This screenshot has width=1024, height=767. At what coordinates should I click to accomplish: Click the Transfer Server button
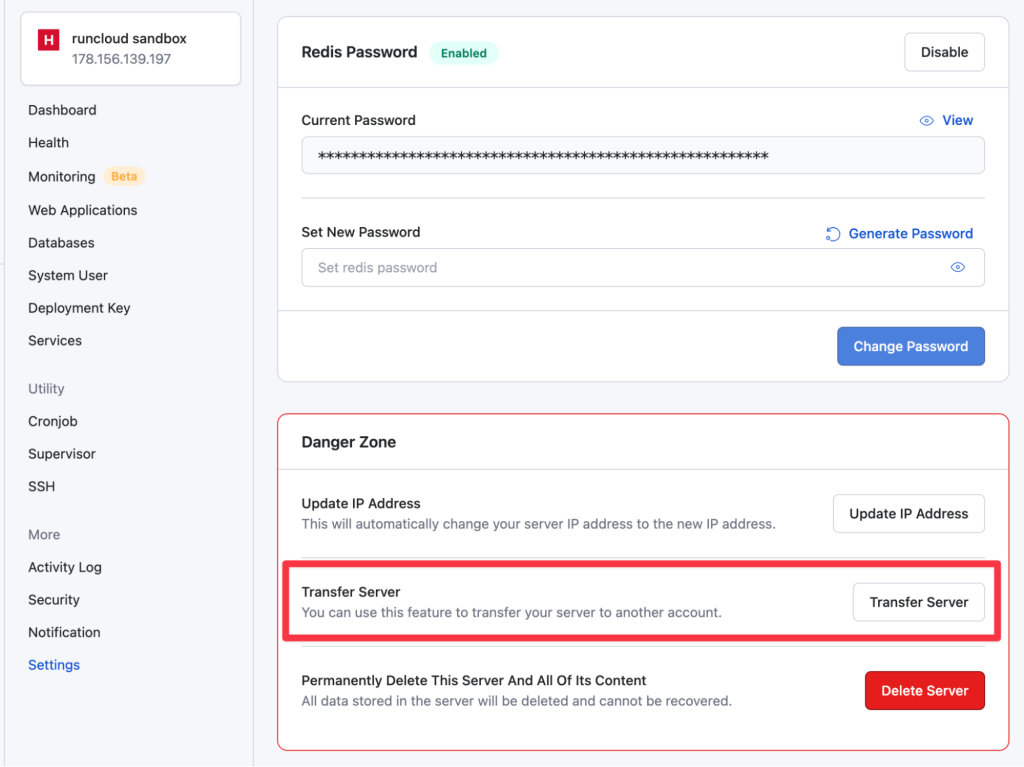click(918, 602)
